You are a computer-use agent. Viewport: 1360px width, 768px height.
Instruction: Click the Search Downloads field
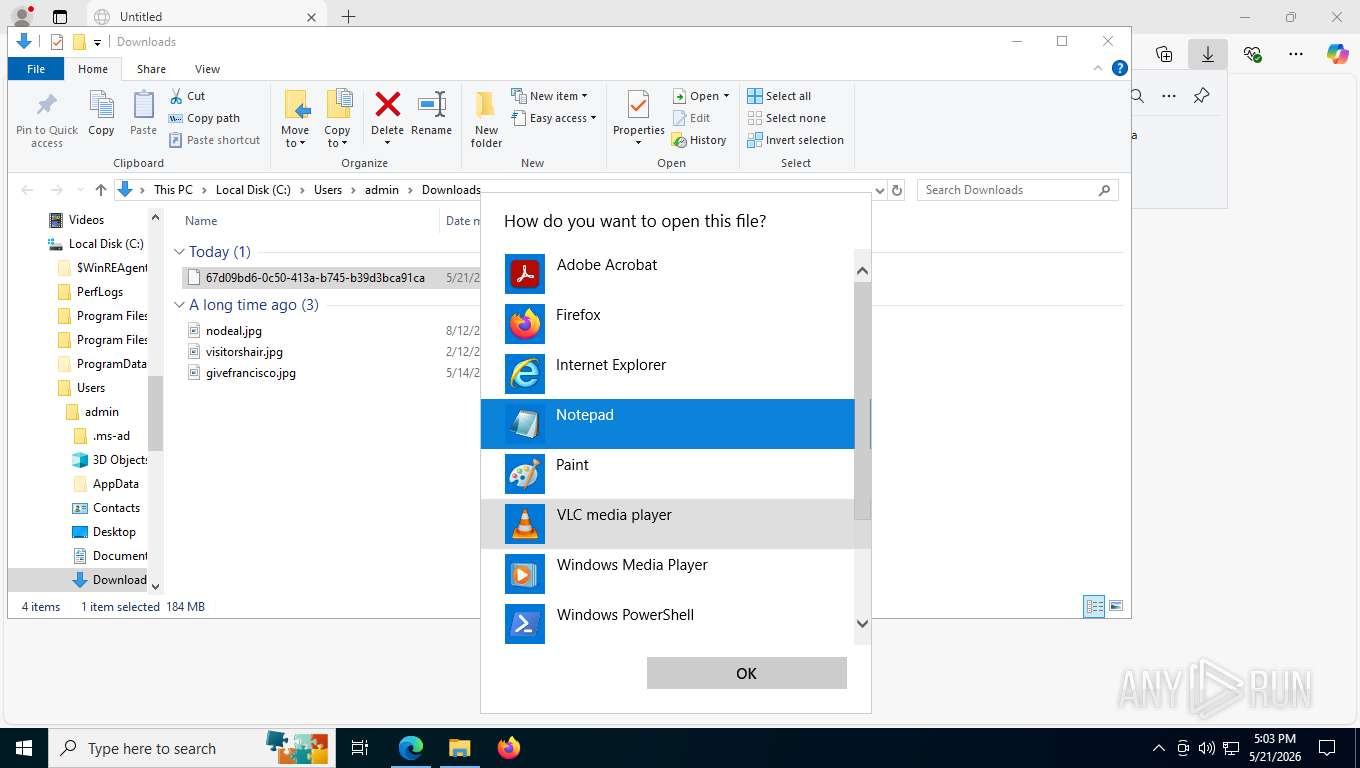pos(1017,190)
